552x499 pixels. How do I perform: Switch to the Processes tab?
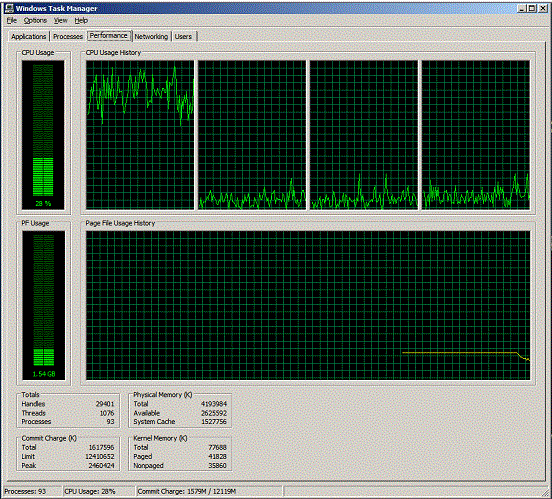coord(68,36)
